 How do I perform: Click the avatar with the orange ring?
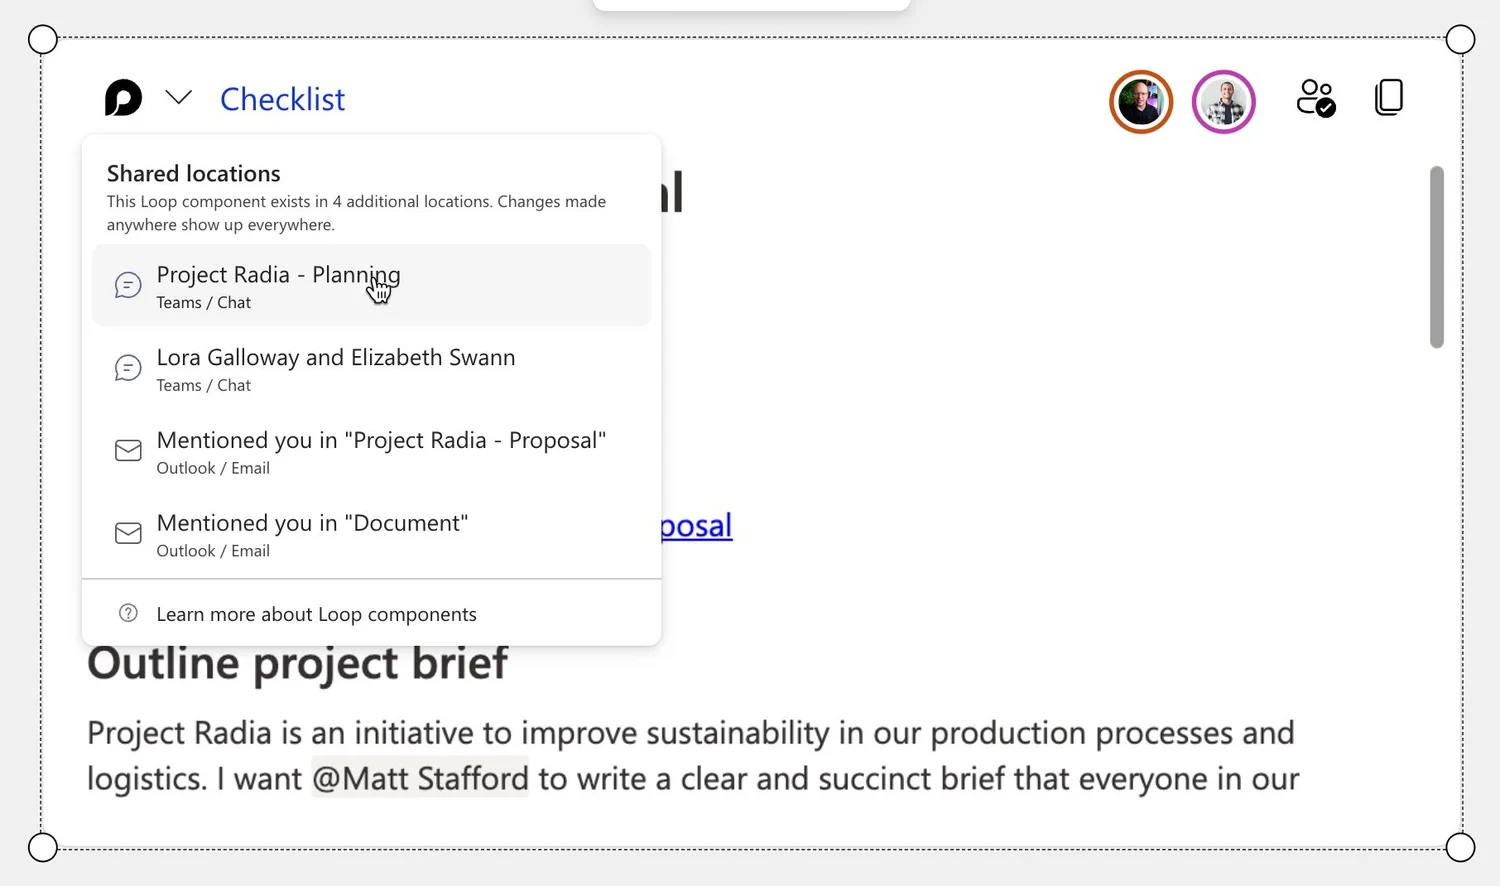[x=1140, y=101]
